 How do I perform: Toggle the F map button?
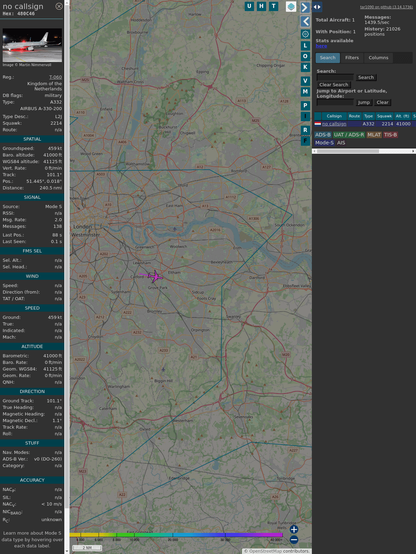305,141
